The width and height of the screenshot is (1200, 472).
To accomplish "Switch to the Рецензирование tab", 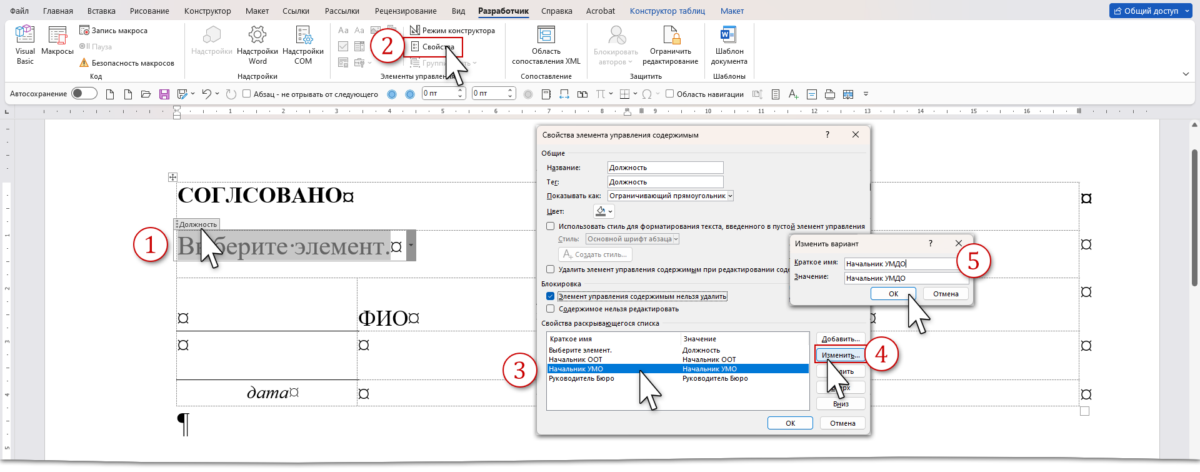I will click(x=397, y=11).
